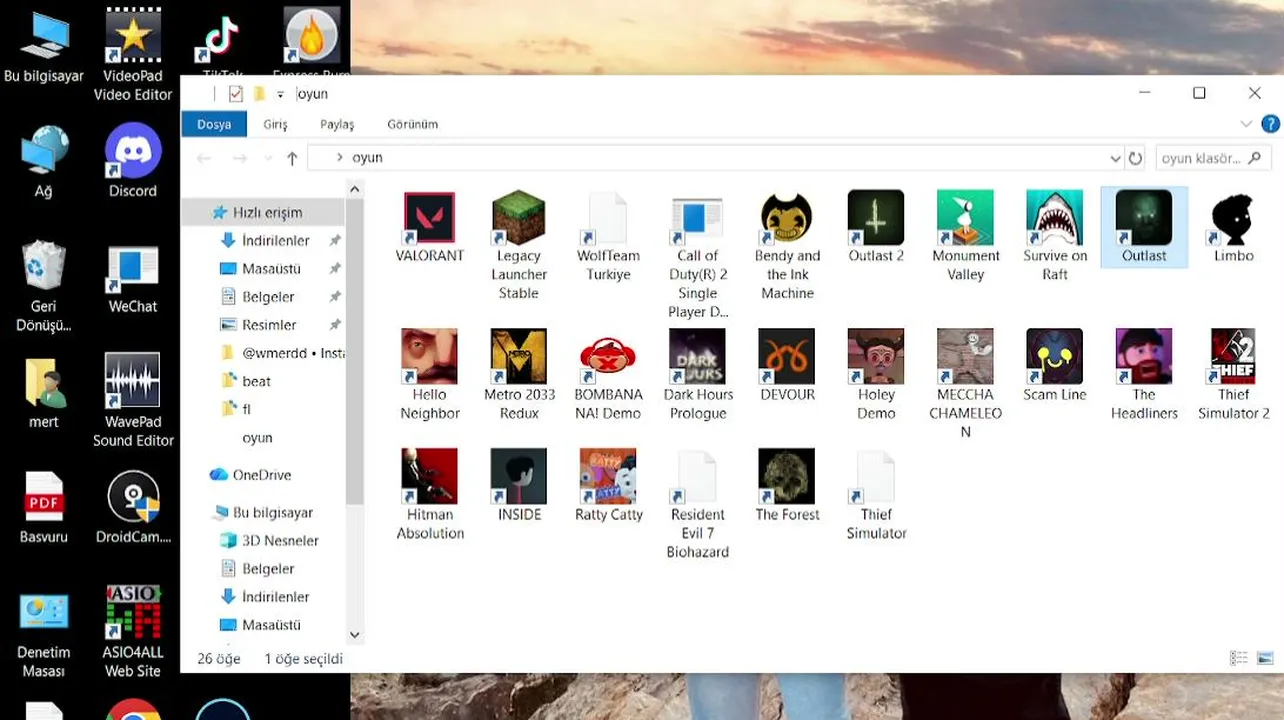Switch to details list view
The width and height of the screenshot is (1284, 720).
(x=1239, y=658)
